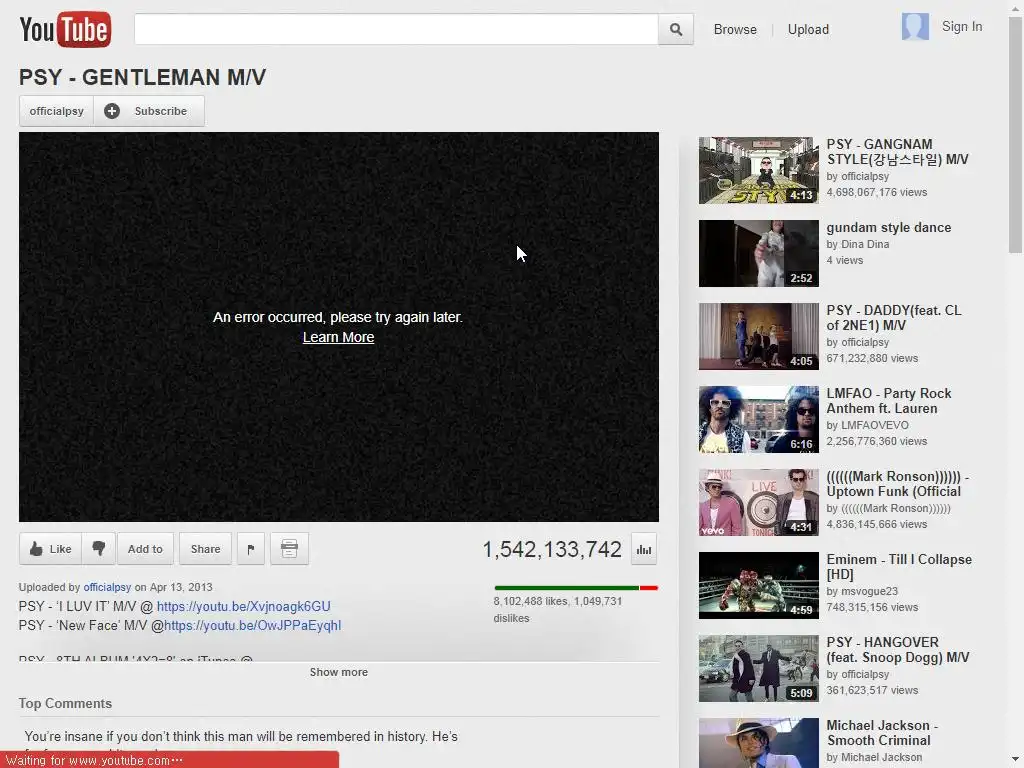
Task: Click the PSY - GENTLEMAN M/V title
Action: (x=142, y=77)
